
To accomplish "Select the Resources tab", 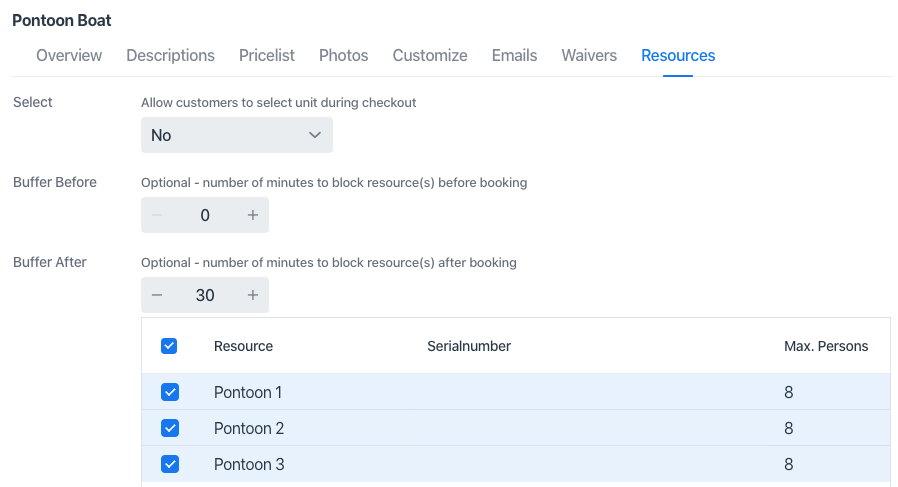I will [x=678, y=56].
